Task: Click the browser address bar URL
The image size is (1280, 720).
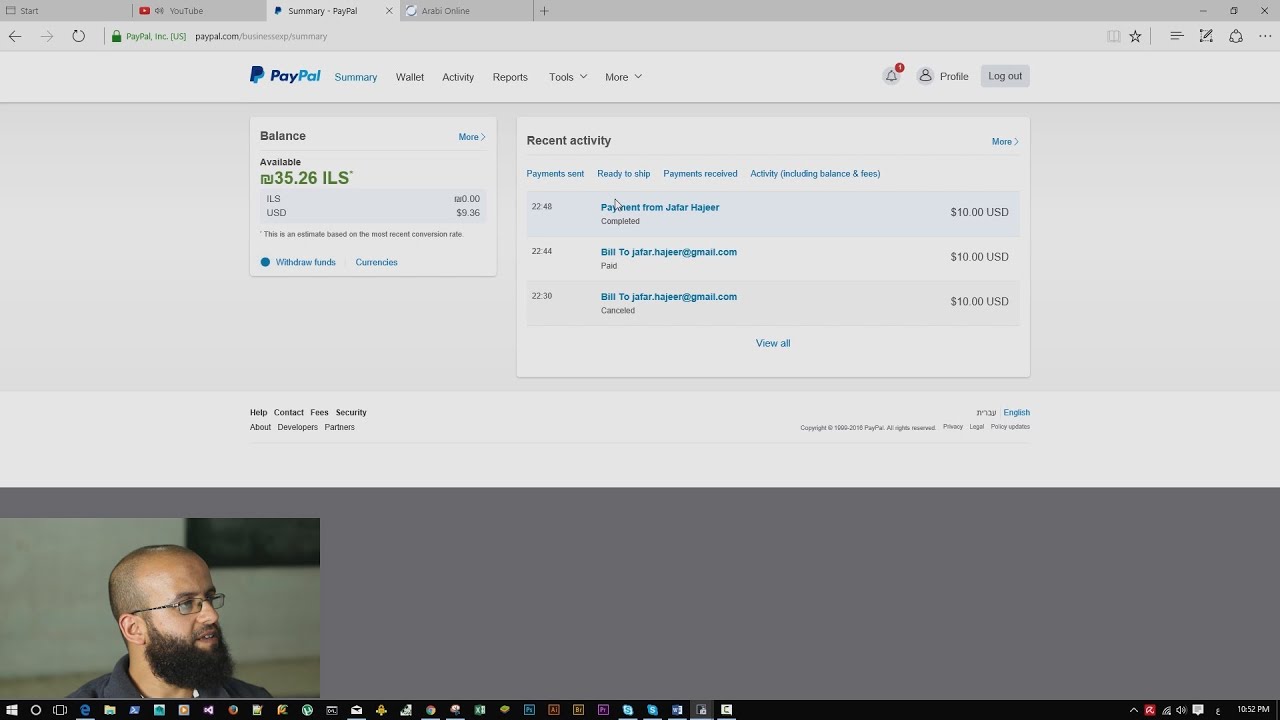Action: pos(261,36)
